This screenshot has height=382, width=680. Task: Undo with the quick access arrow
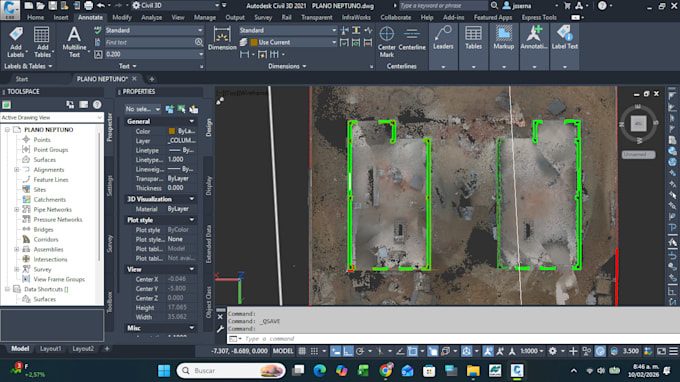[x=101, y=6]
